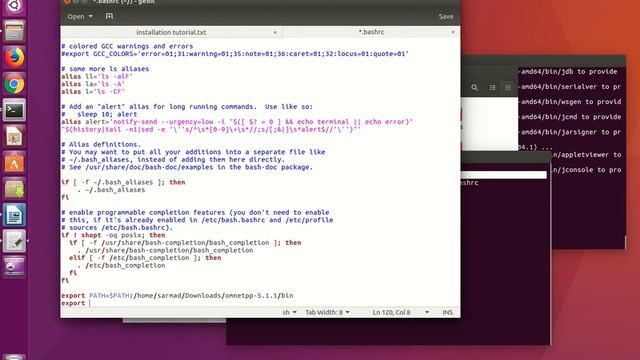Click the '. ~/.bash_aliases' source line
Viewport: 640px width, 360px height.
pyautogui.click(x=111, y=190)
